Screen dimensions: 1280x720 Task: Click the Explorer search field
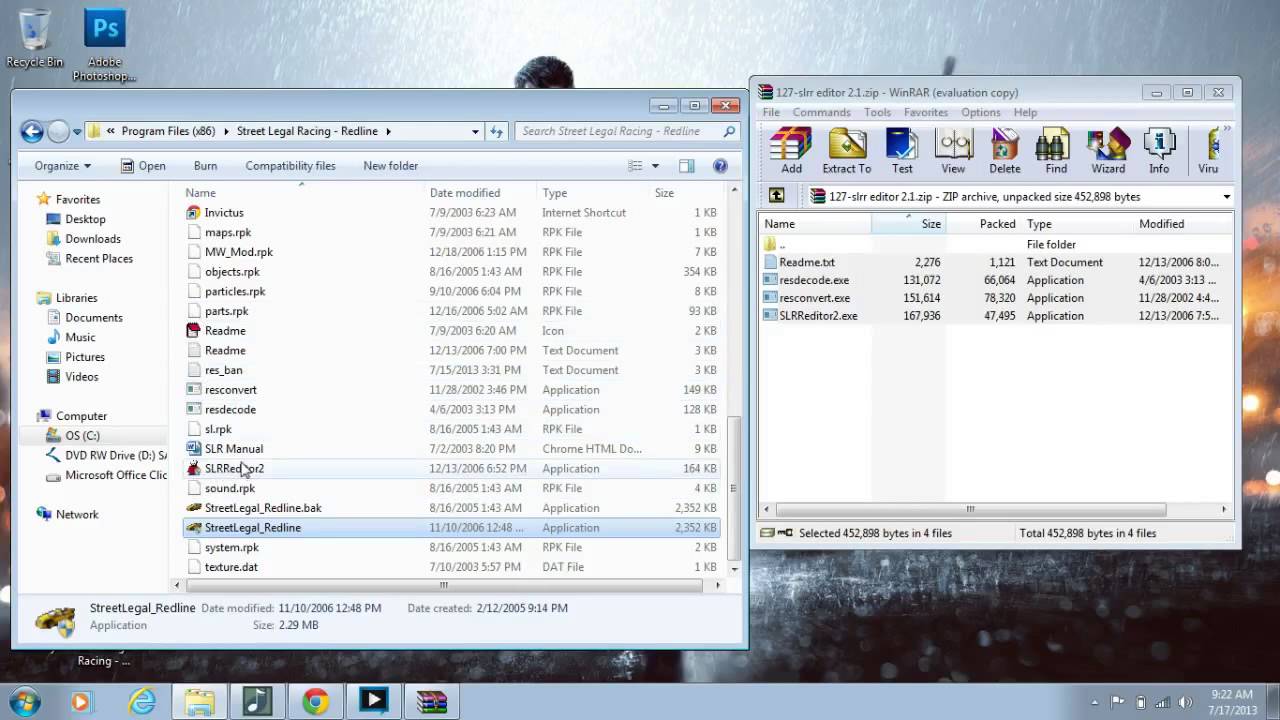pos(628,131)
